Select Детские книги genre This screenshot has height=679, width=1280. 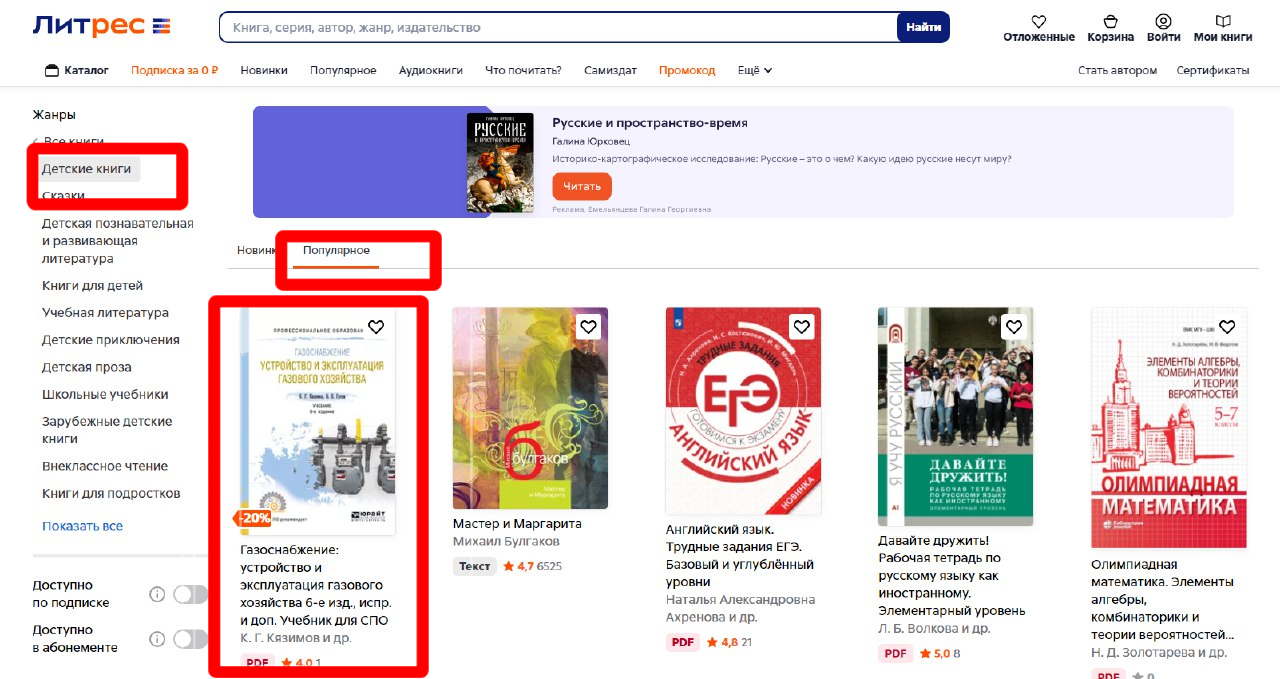click(x=87, y=169)
